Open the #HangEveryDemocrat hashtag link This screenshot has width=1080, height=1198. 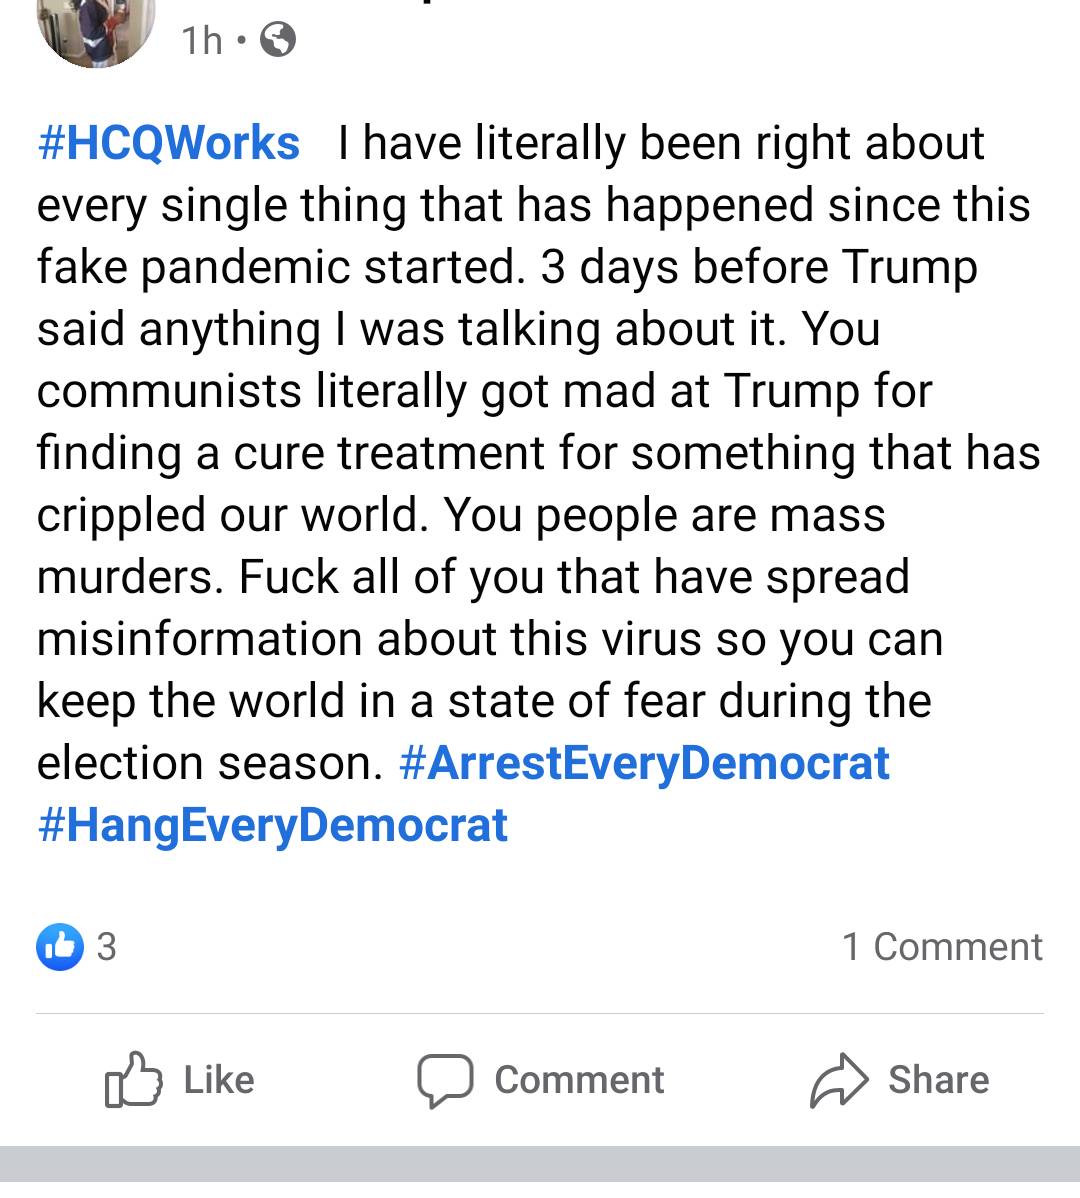point(273,825)
